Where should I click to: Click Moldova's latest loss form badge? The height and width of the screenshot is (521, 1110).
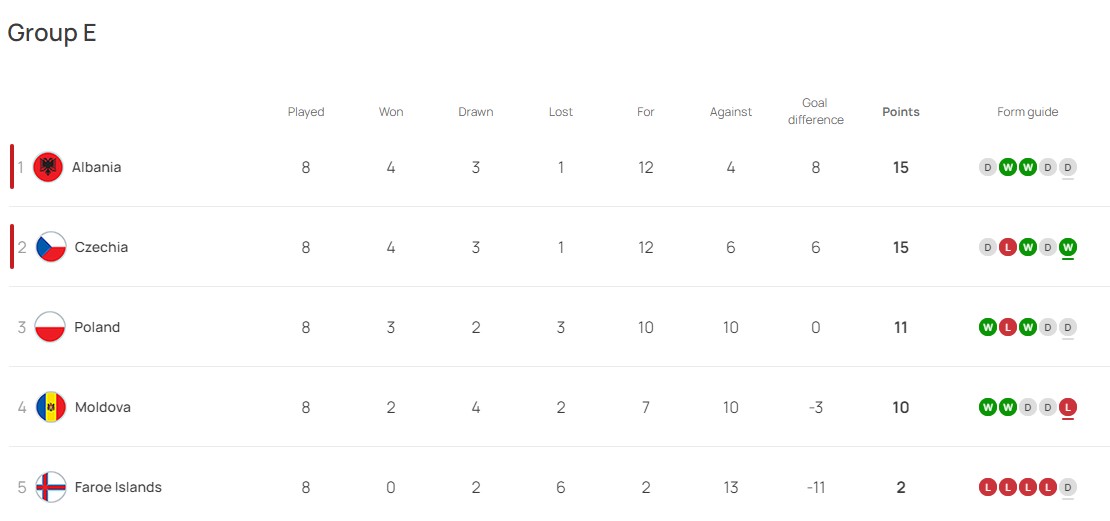pos(1068,407)
